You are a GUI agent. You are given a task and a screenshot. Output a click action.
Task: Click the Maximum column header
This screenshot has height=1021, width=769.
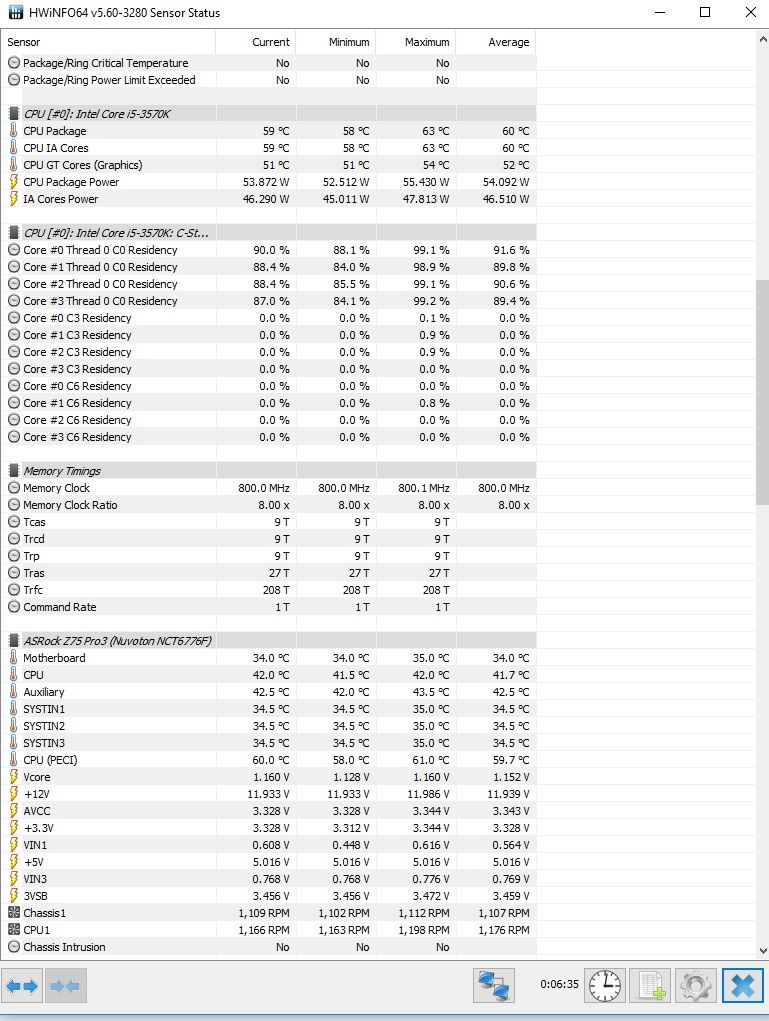pyautogui.click(x=416, y=42)
